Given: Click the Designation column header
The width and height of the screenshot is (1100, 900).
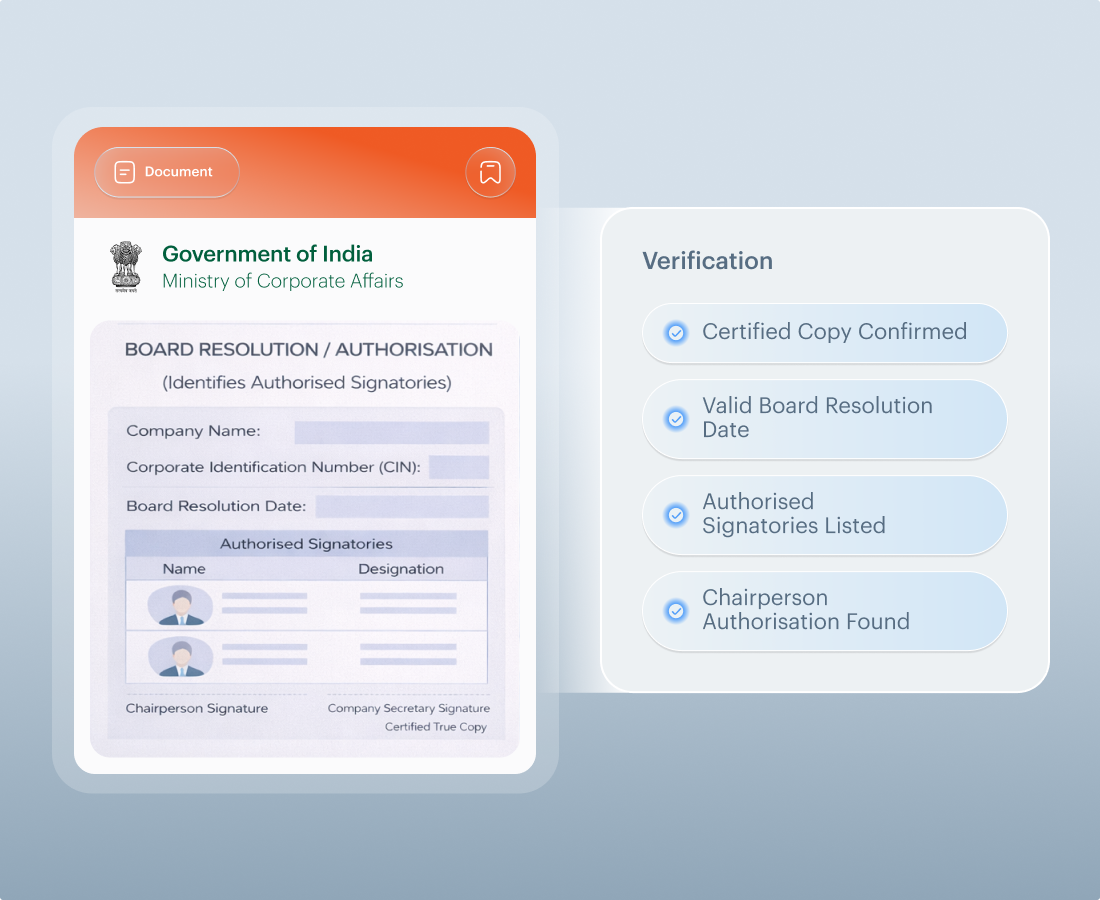Looking at the screenshot, I should pyautogui.click(x=401, y=569).
